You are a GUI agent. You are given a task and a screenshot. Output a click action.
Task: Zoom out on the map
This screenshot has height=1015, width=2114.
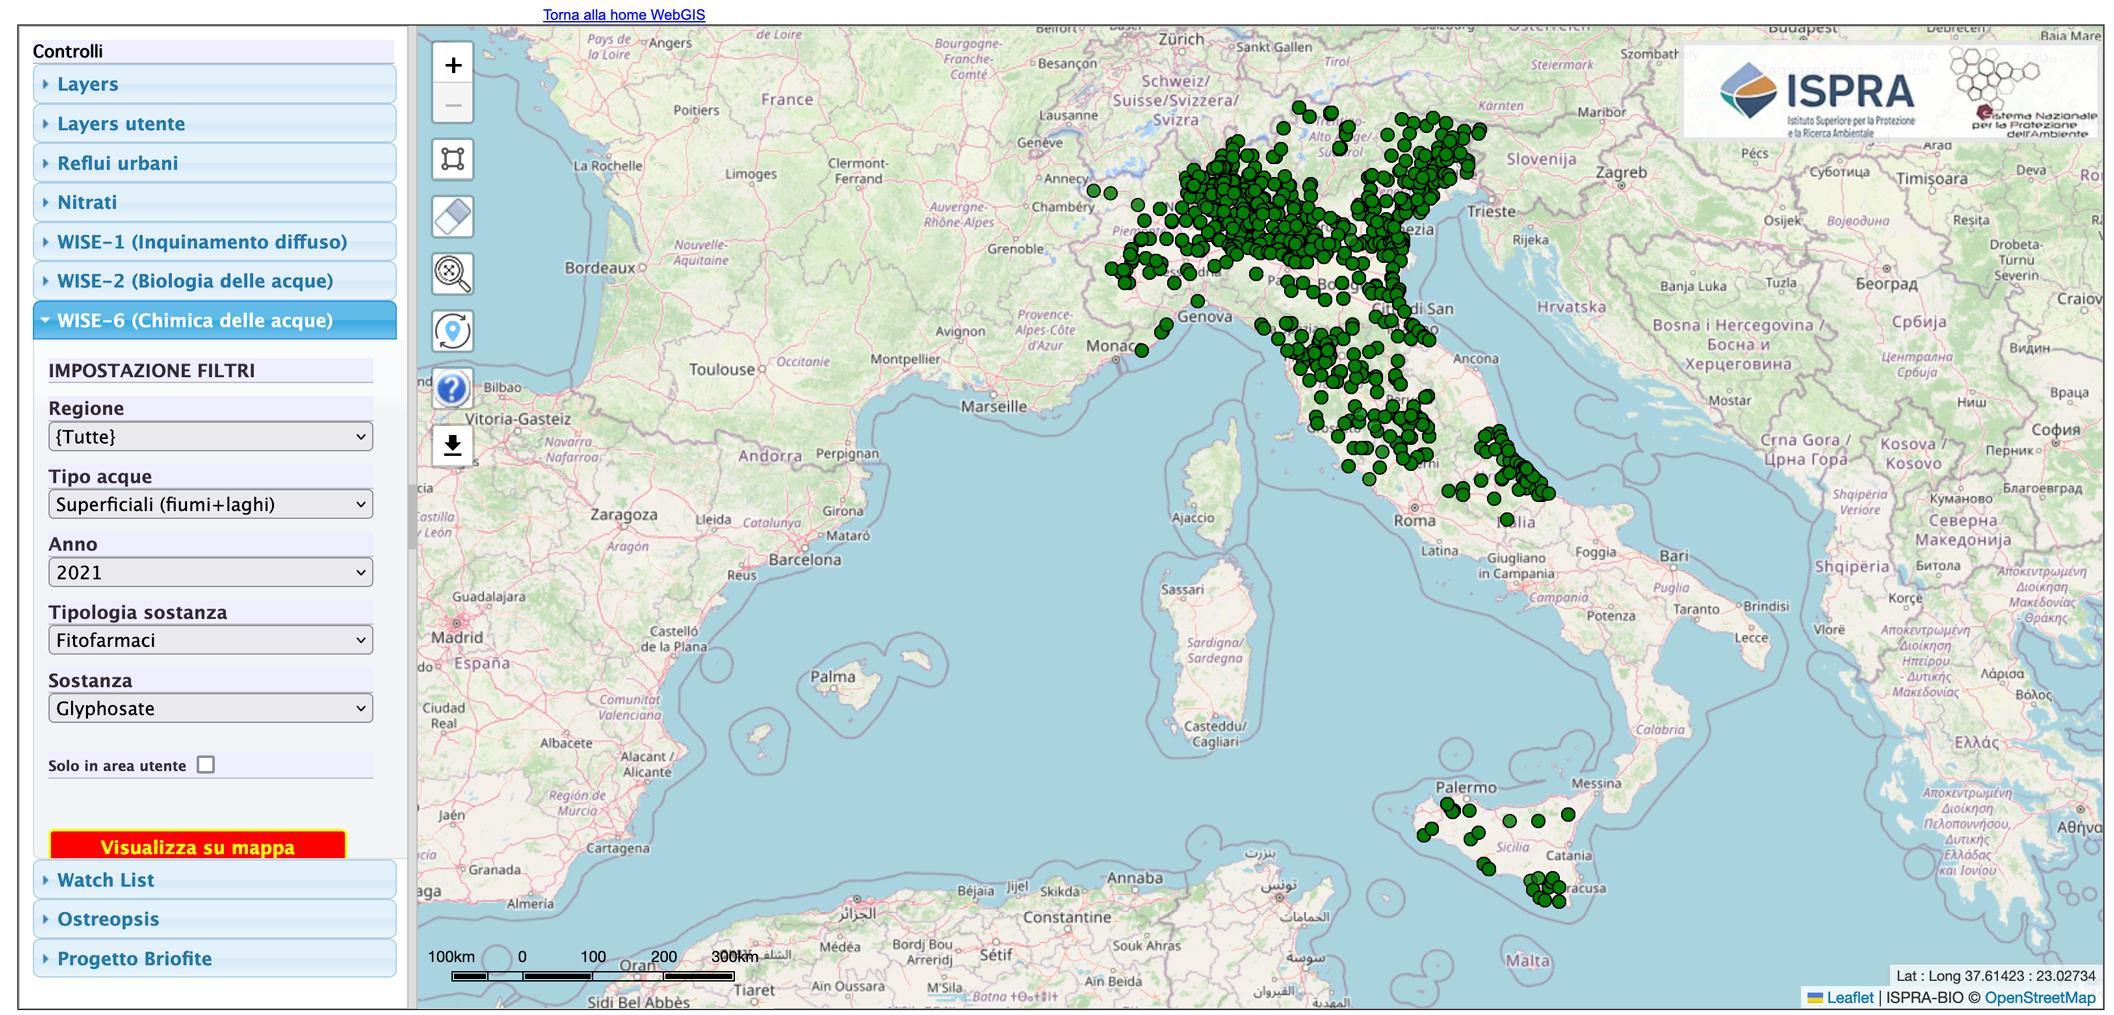click(x=453, y=104)
